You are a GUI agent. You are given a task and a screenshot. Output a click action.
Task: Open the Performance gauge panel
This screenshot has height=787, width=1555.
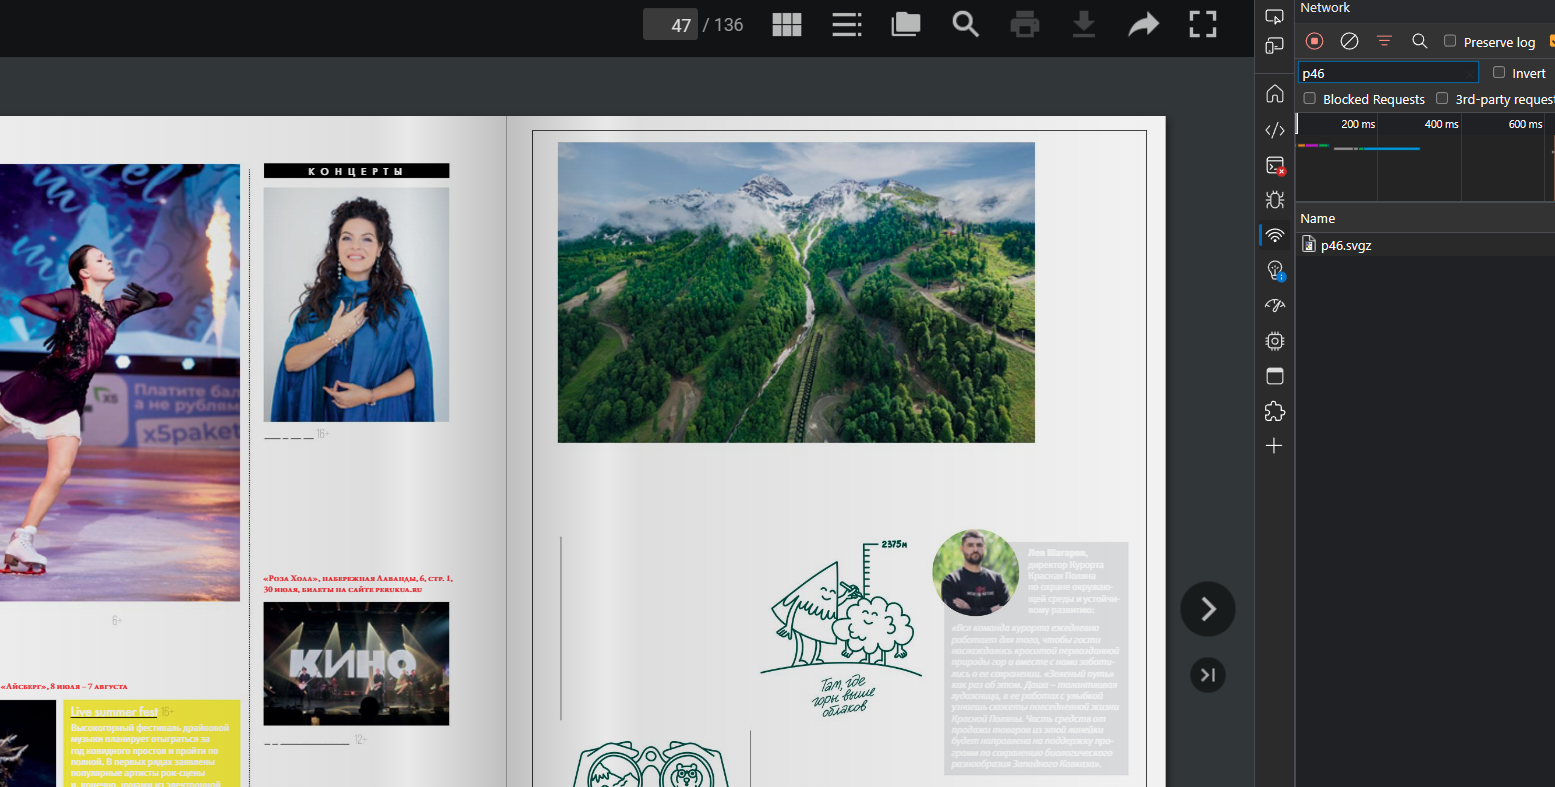tap(1274, 306)
